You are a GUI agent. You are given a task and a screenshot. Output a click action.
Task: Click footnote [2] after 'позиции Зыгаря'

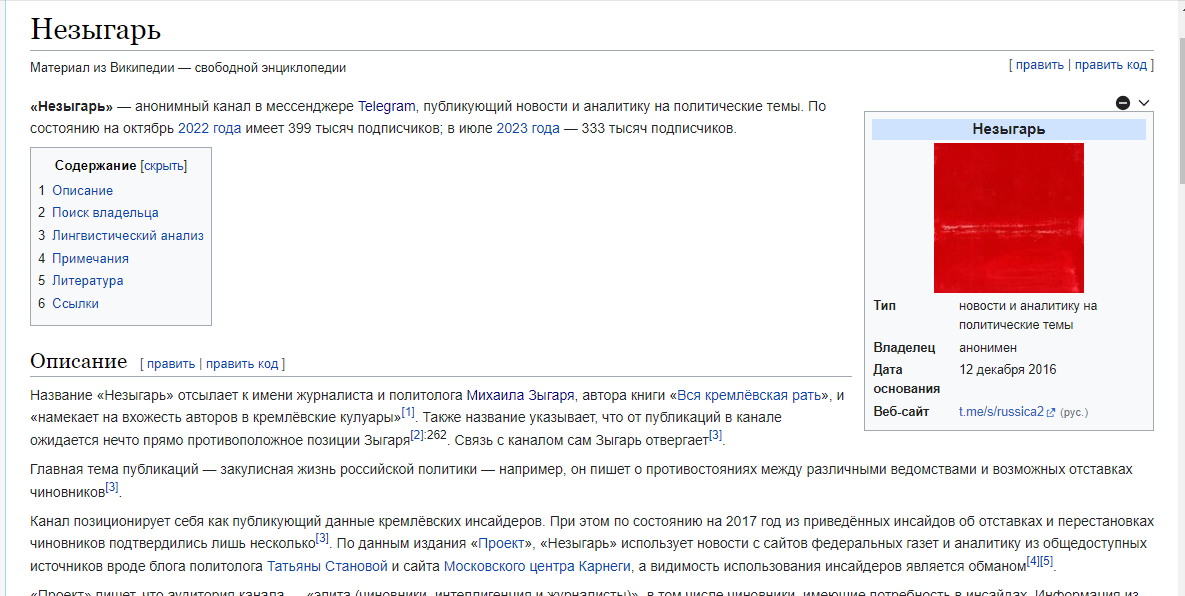(x=417, y=435)
